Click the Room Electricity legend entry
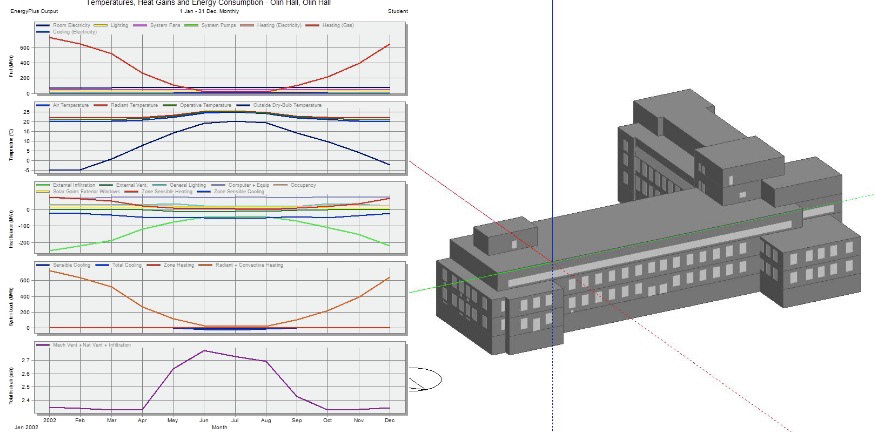Viewport: 875px width, 432px height. [63, 25]
